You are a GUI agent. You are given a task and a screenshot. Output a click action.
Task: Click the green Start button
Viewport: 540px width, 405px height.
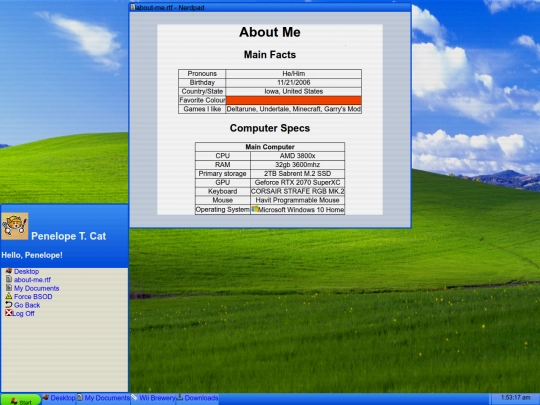tap(21, 400)
